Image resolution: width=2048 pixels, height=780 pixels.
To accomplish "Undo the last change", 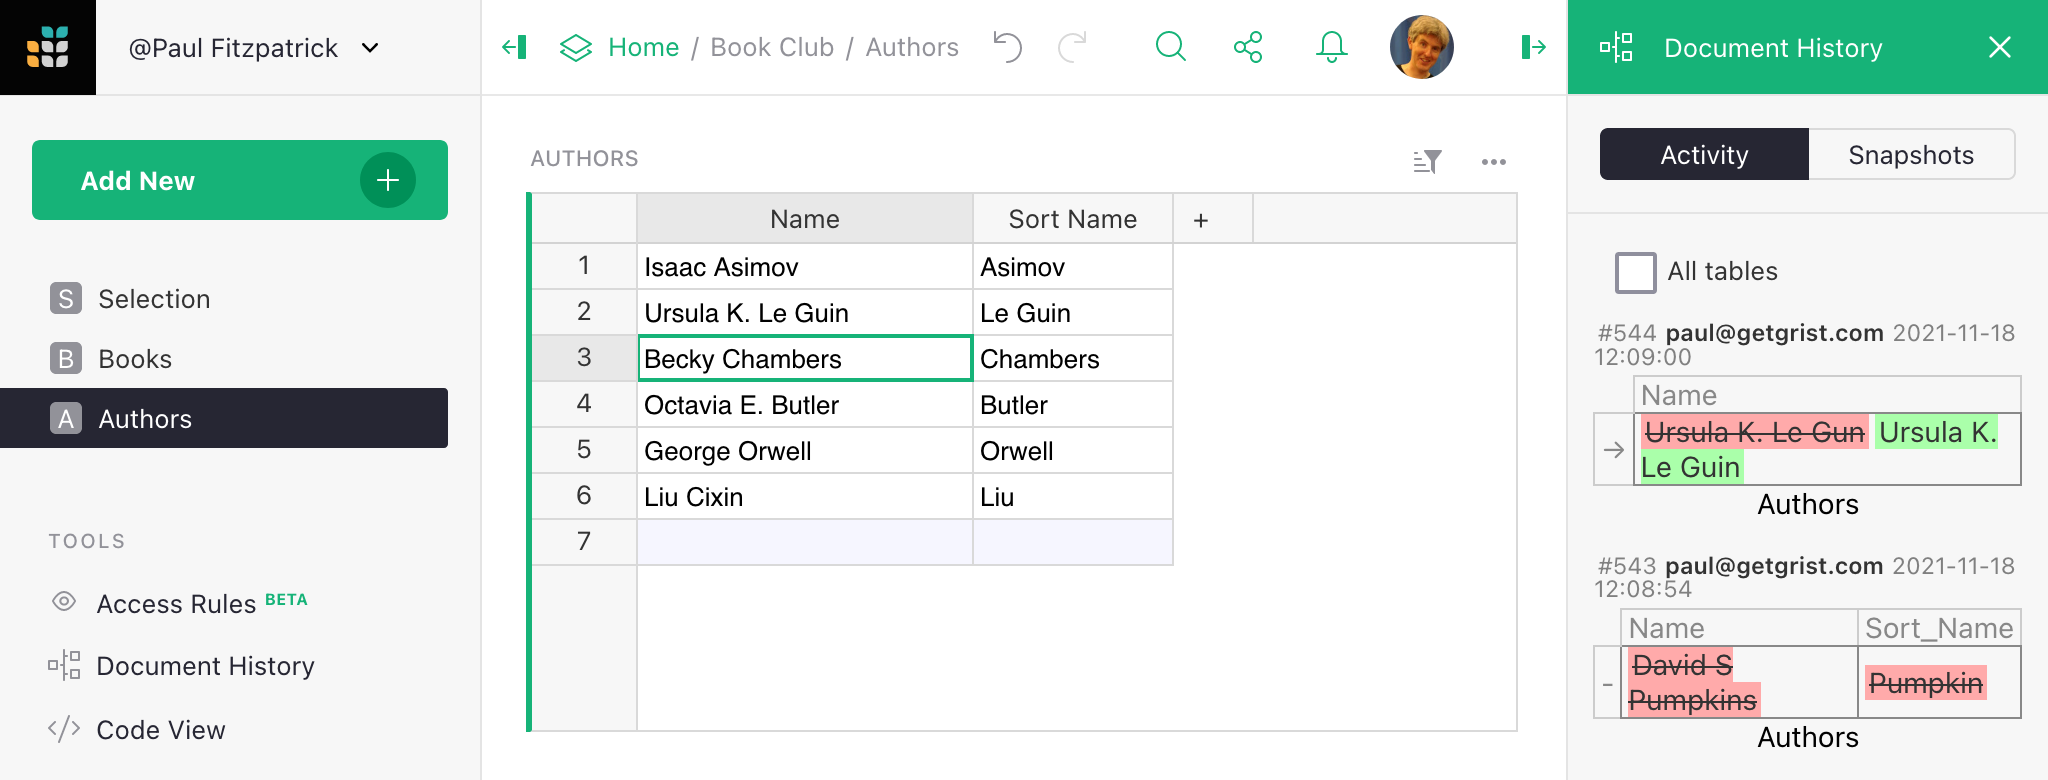I will tap(1008, 47).
